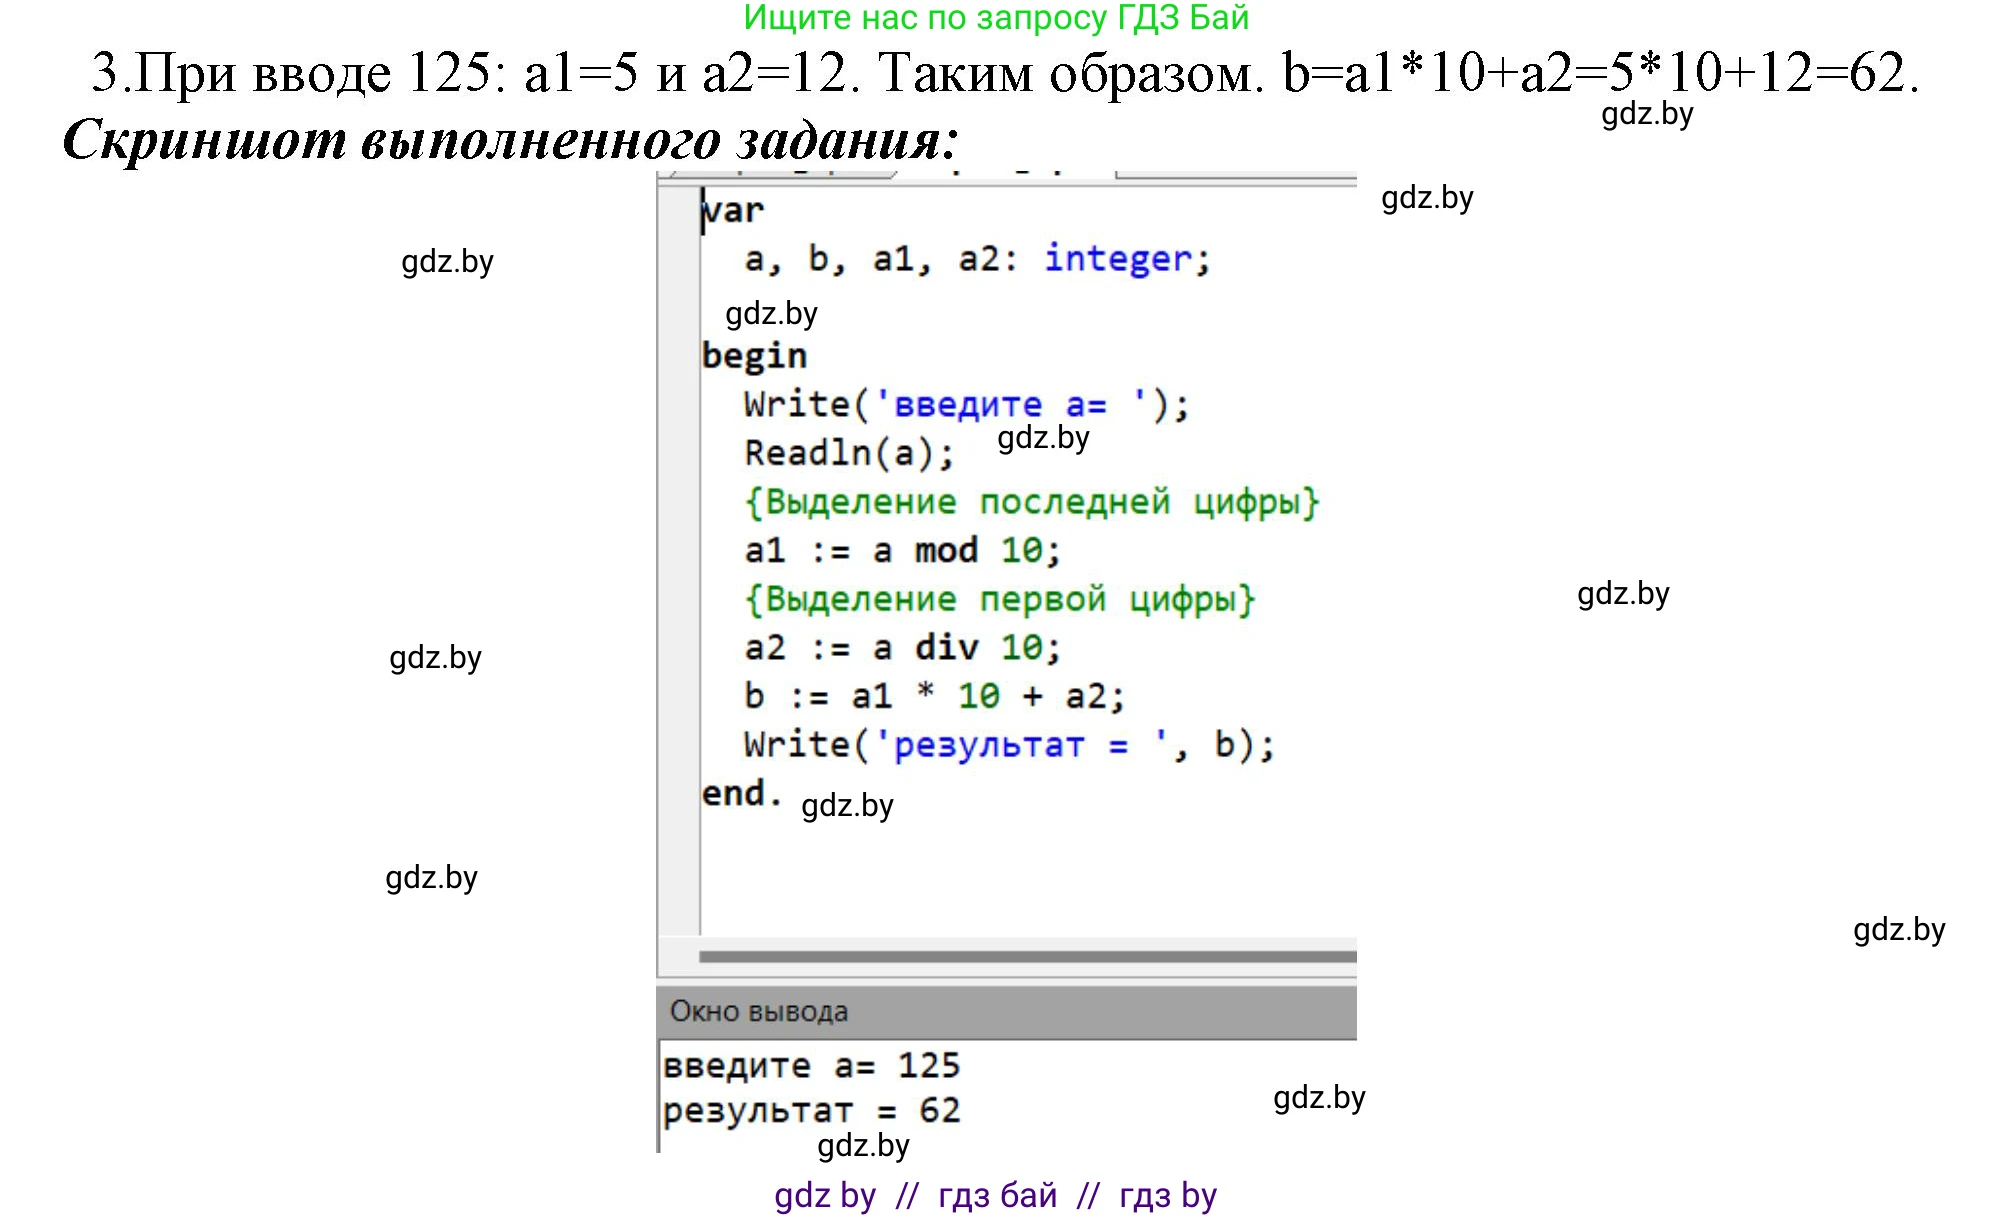Click the editor's left gutter margin

click(678, 560)
